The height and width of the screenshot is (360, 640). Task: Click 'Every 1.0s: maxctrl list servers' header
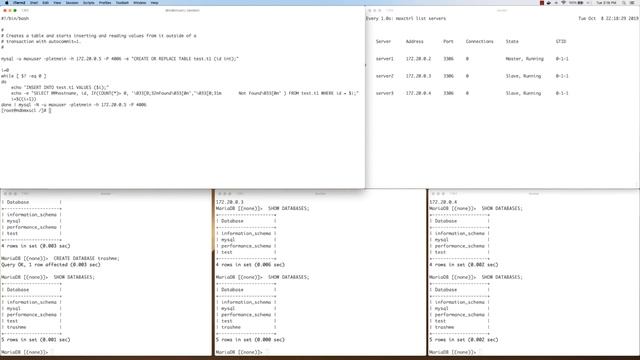(x=406, y=18)
